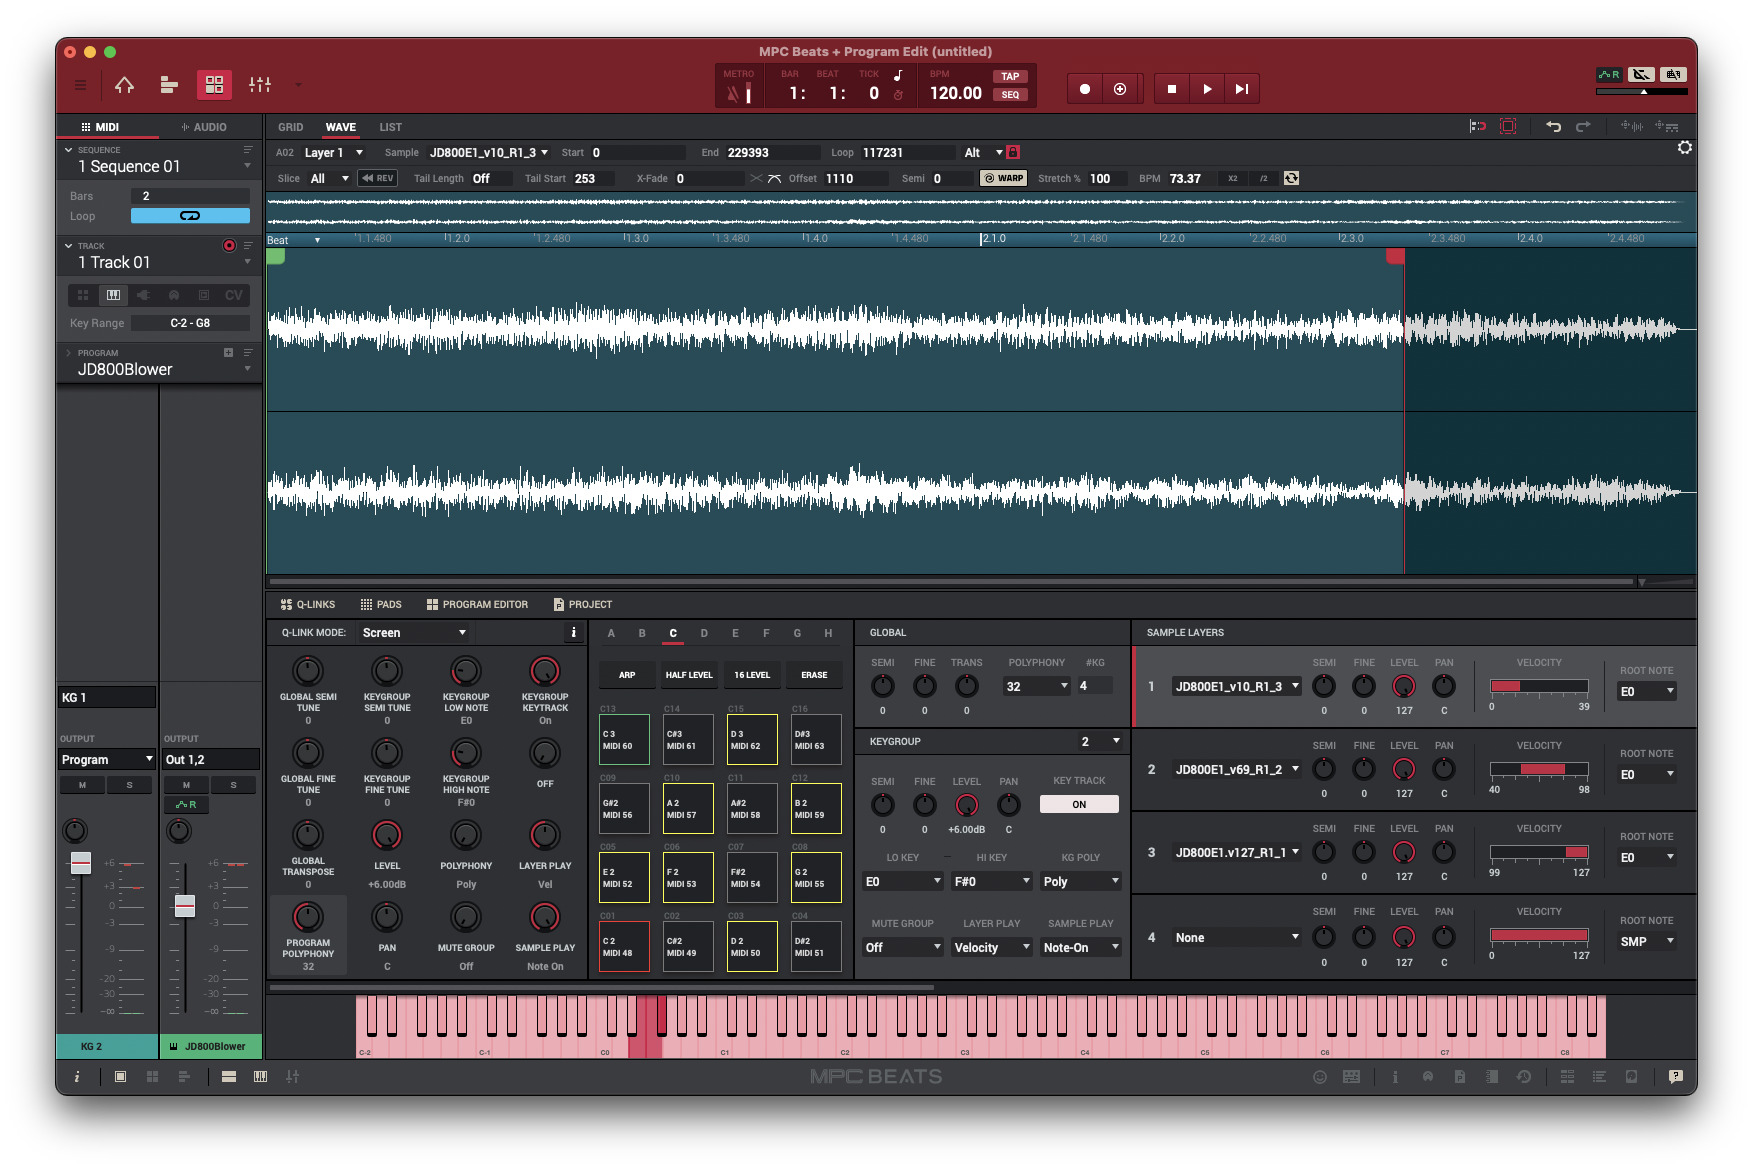Click the Record button in transport
The image size is (1753, 1169).
pyautogui.click(x=1085, y=89)
